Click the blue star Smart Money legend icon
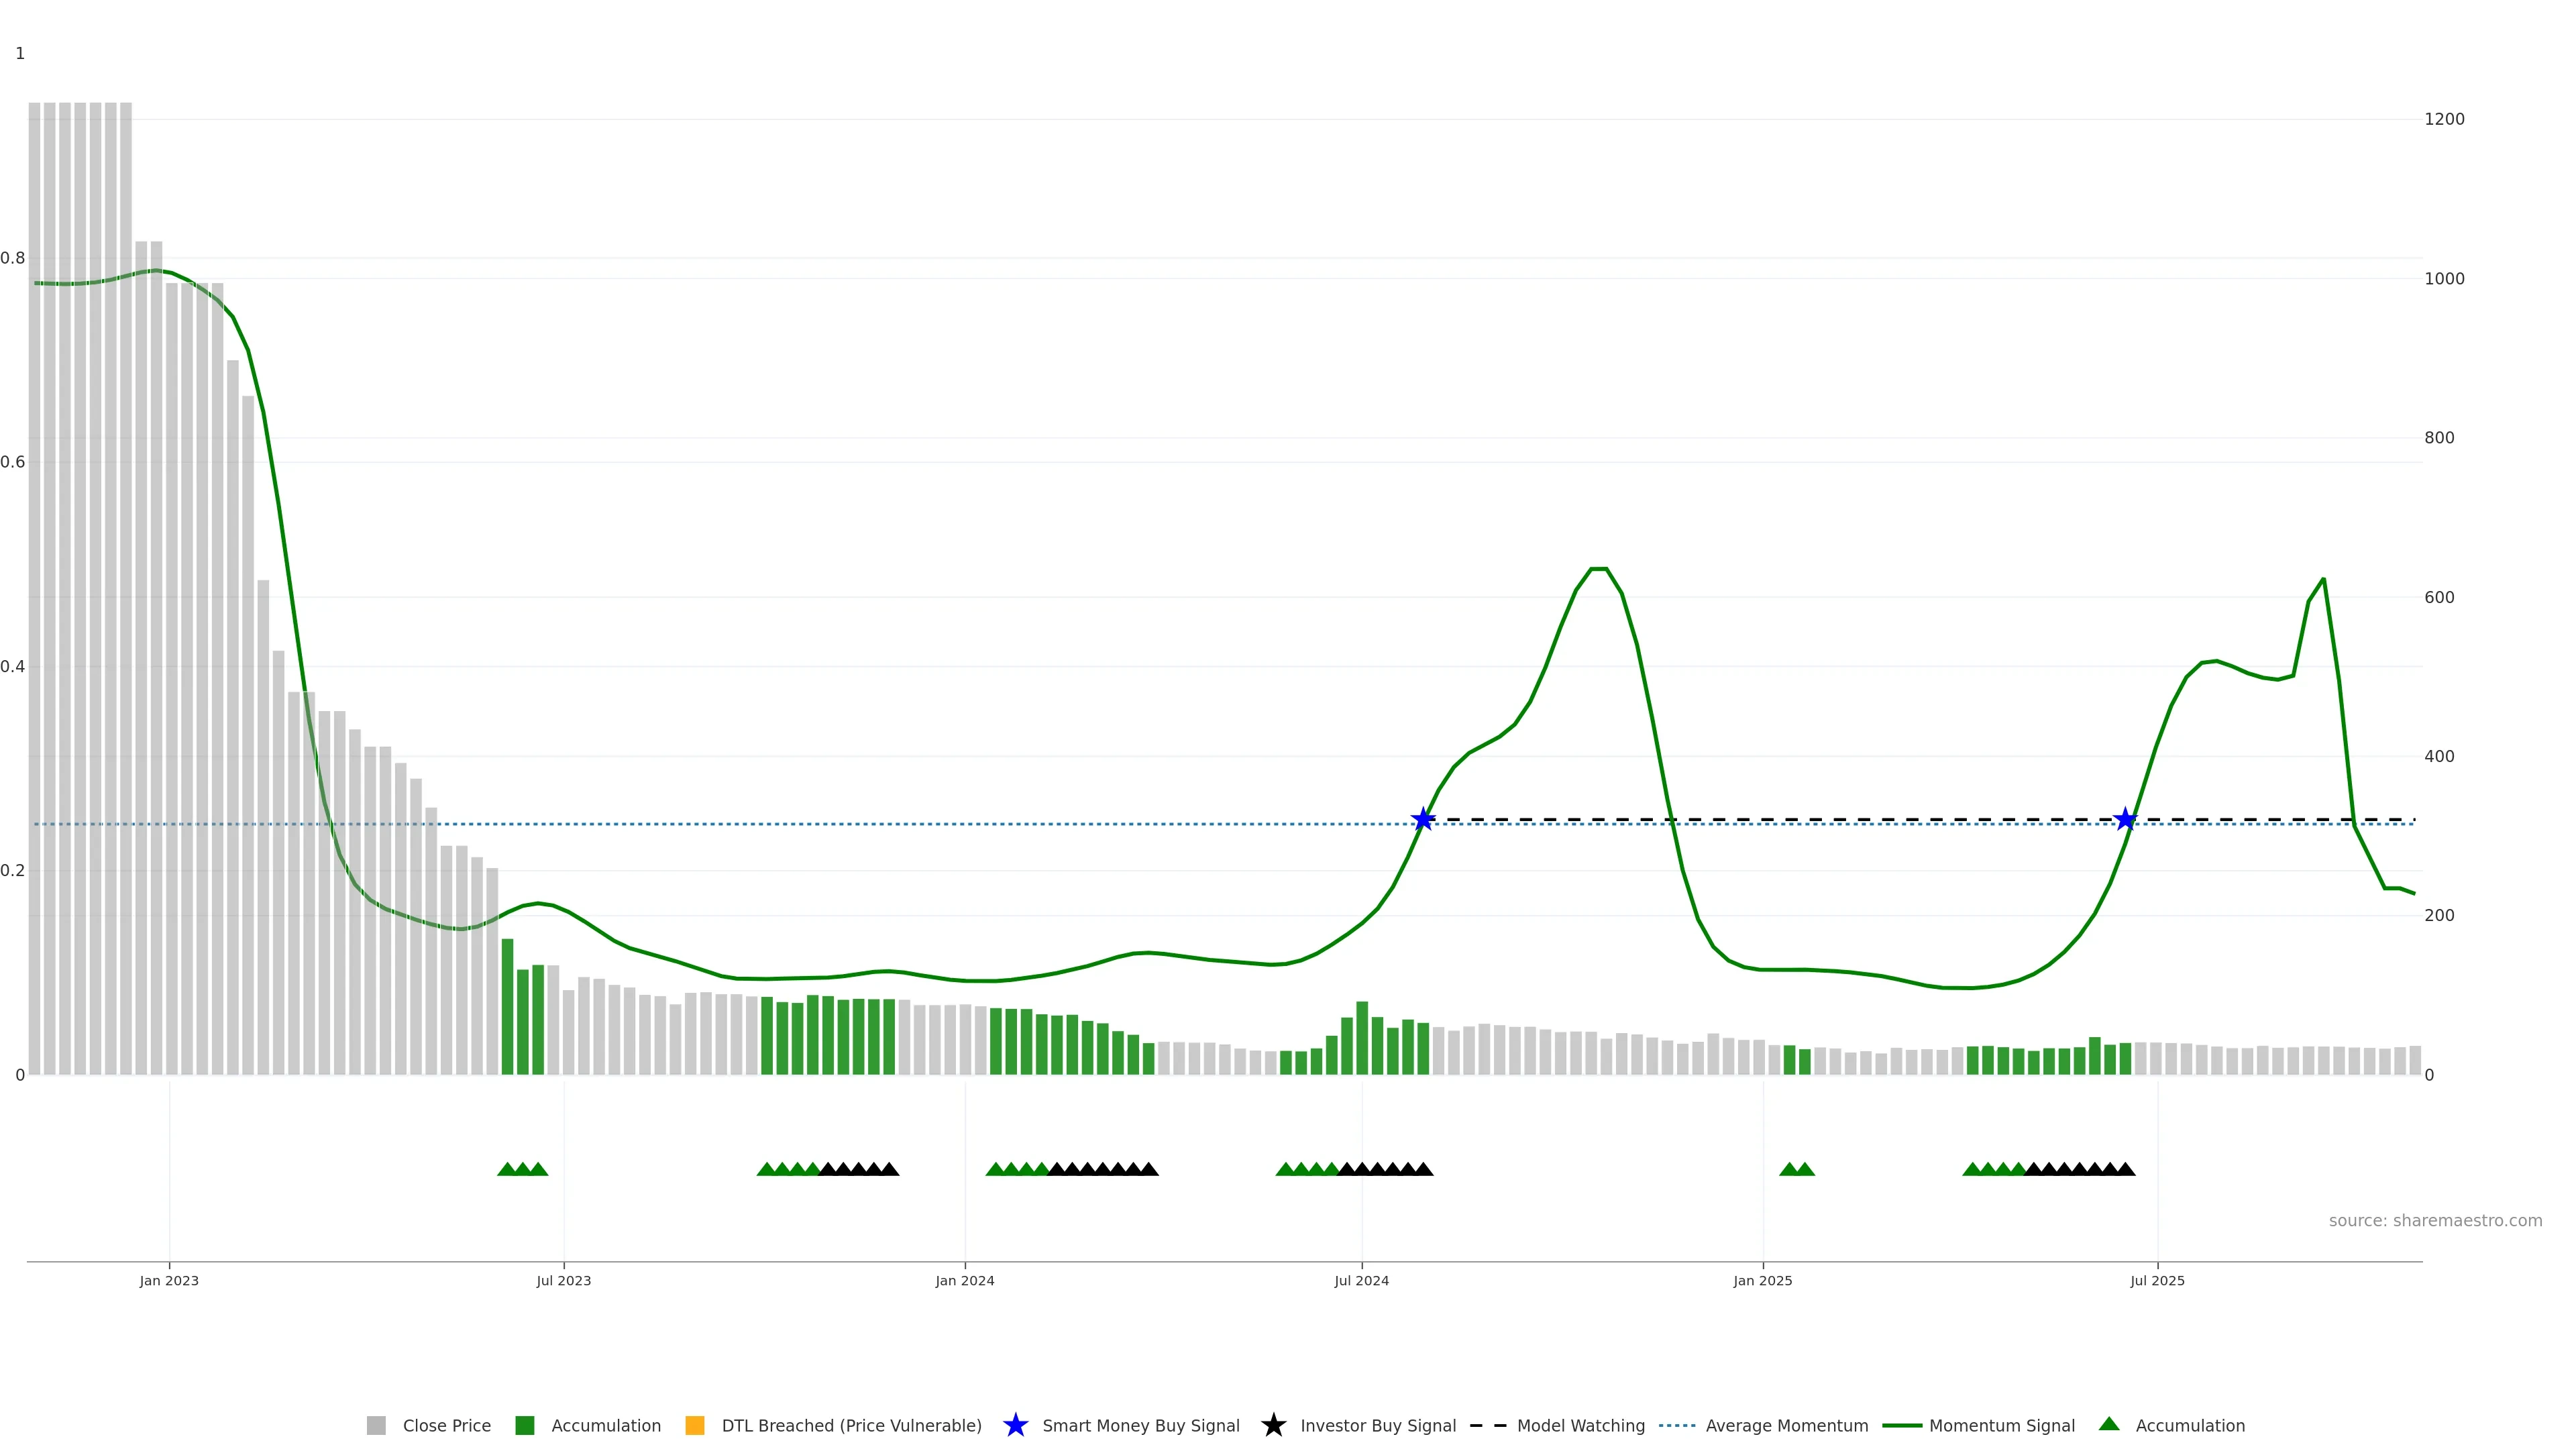 [1015, 1425]
